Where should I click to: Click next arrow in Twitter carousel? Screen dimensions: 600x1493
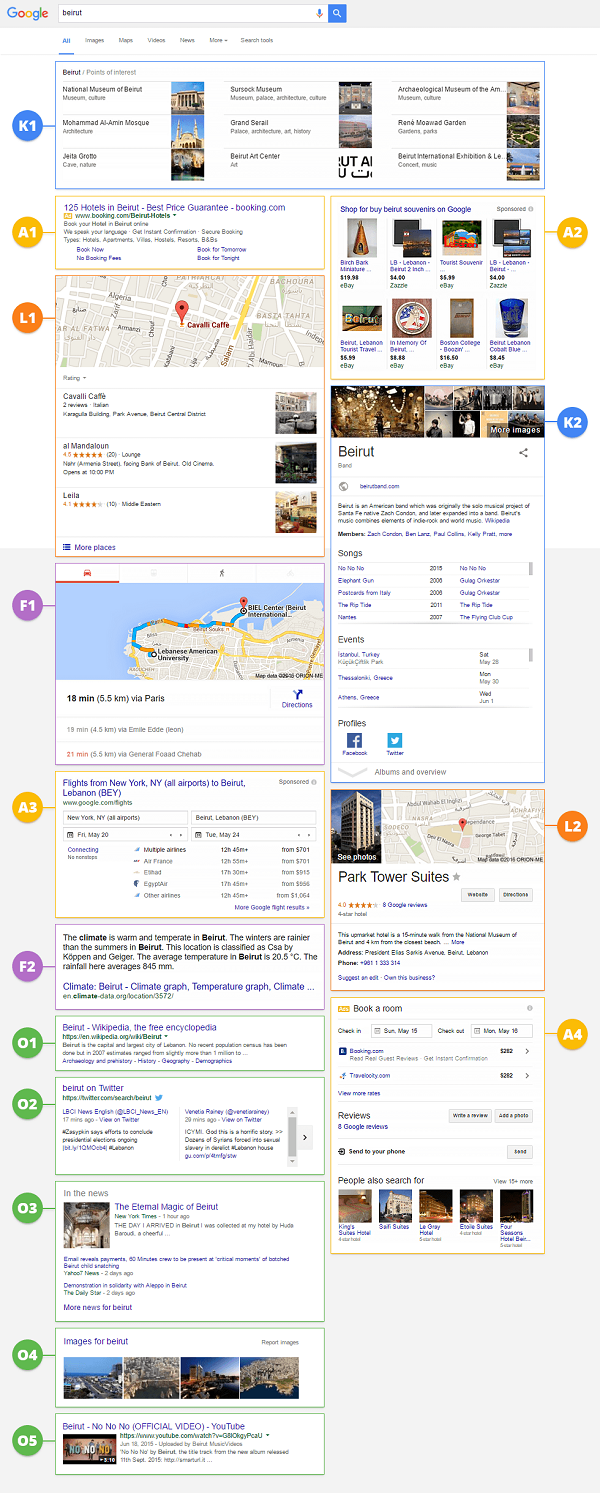click(x=305, y=1136)
